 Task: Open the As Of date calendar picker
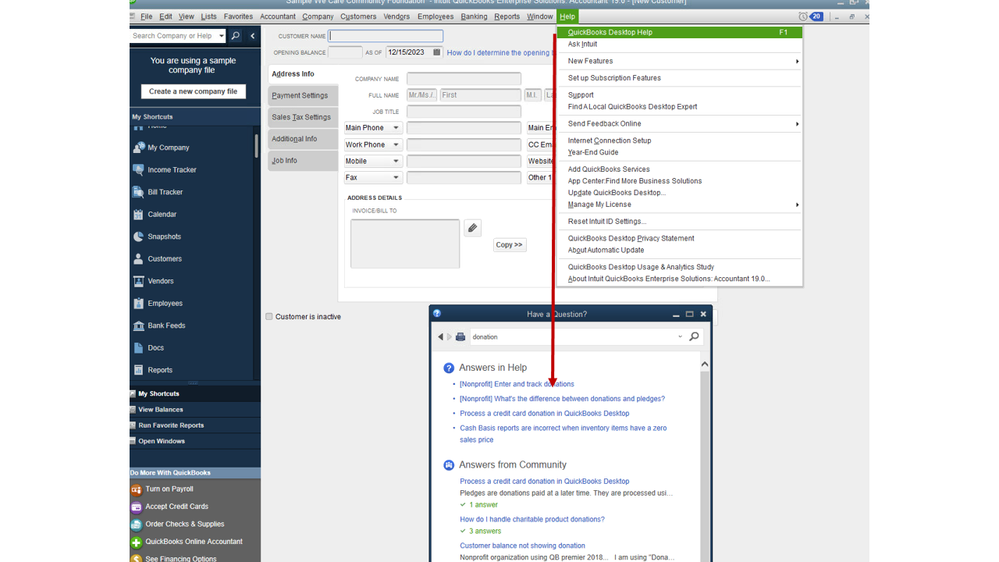pos(436,52)
